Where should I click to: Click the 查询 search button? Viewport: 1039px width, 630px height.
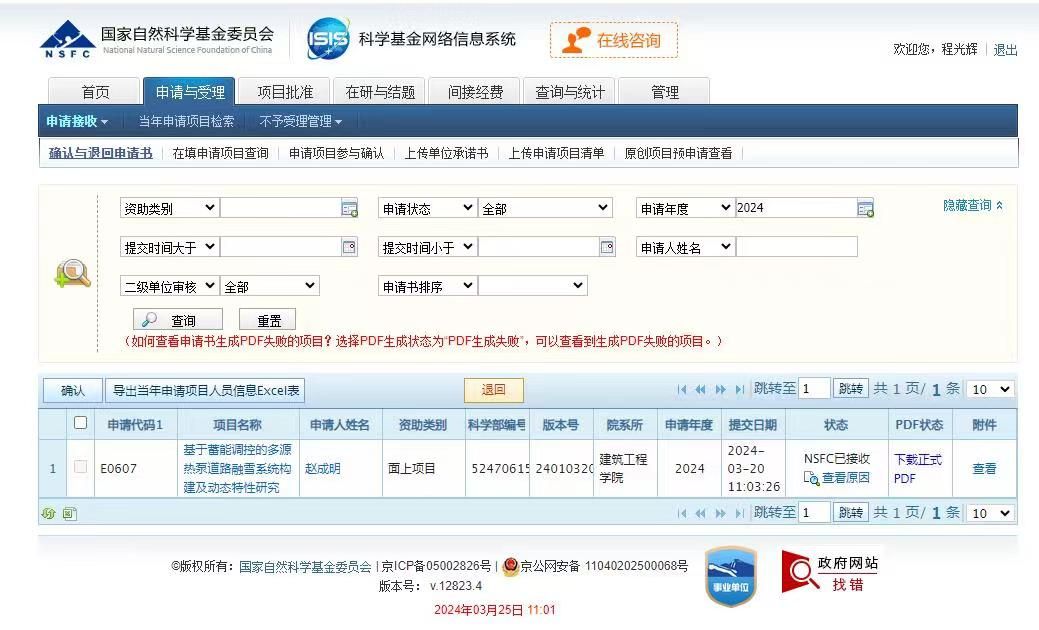178,319
